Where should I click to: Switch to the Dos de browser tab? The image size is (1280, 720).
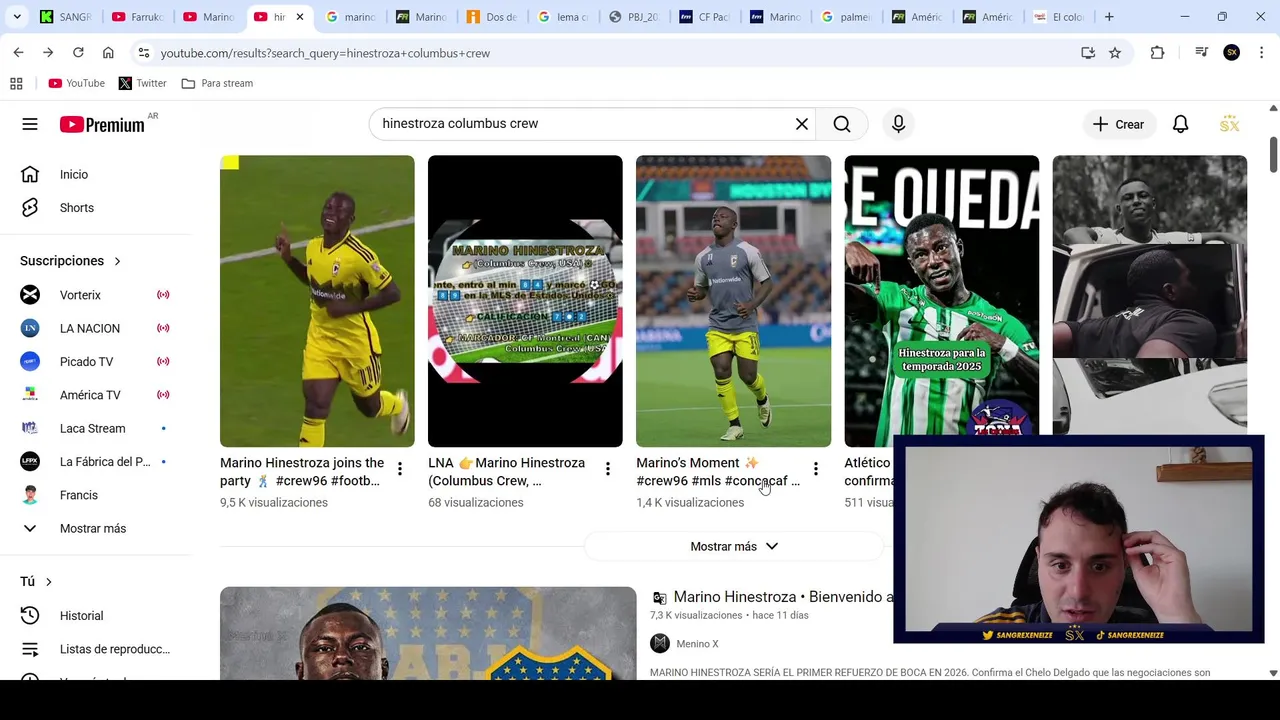[x=493, y=17]
